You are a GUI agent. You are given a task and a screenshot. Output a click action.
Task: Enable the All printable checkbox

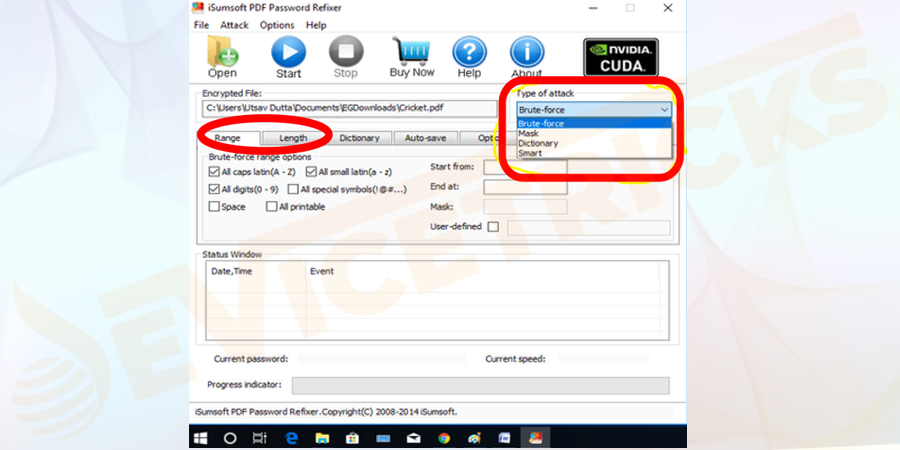coord(271,207)
